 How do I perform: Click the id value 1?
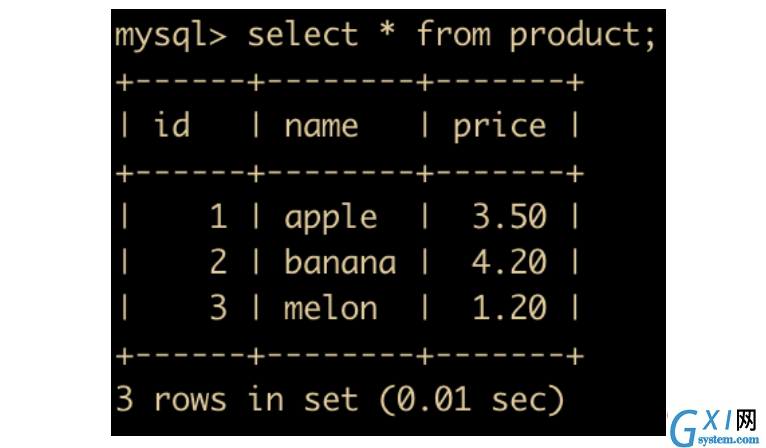click(x=219, y=216)
